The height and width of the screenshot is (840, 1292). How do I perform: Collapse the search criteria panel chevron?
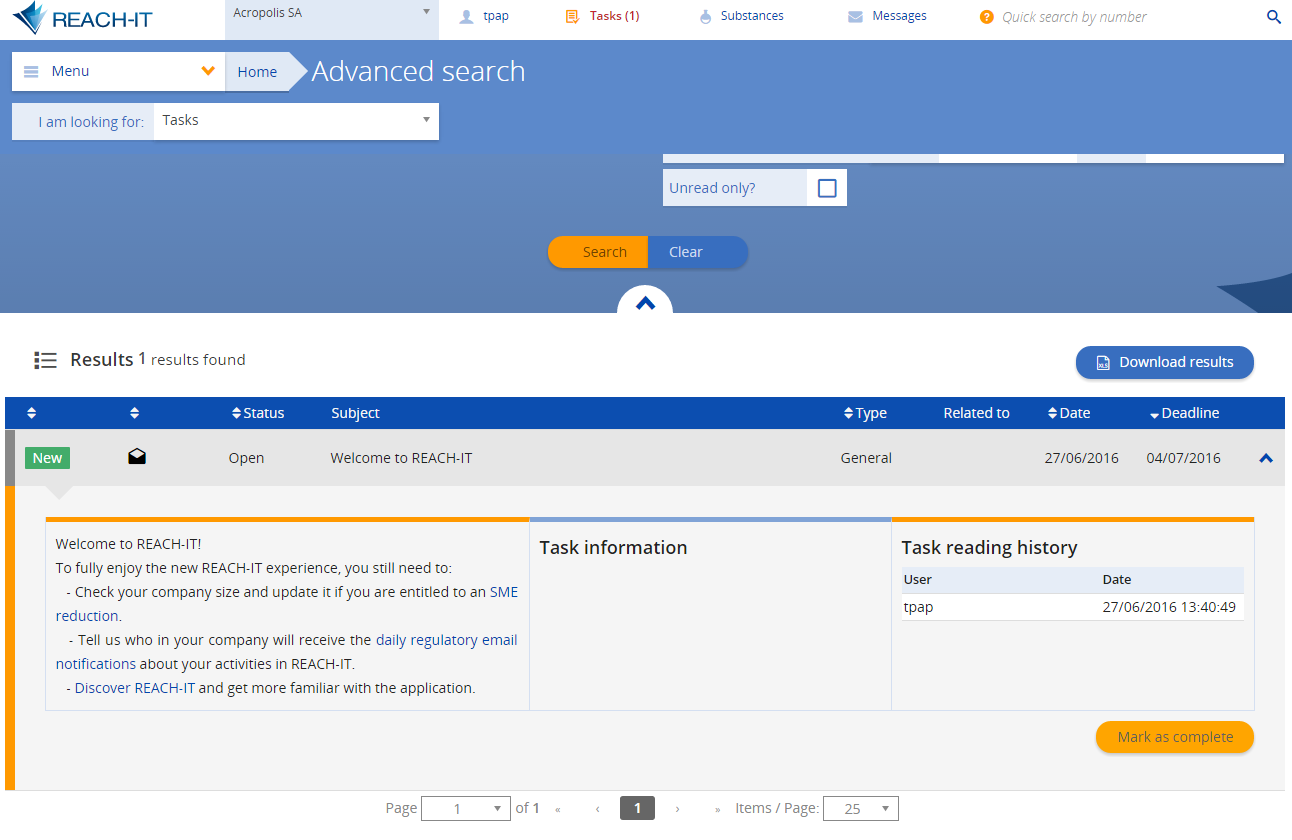click(645, 302)
